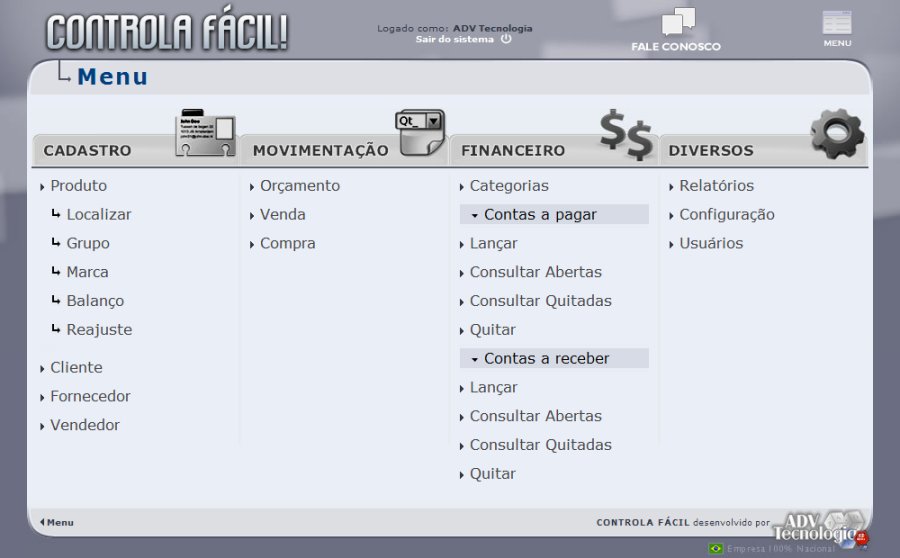
Task: Open Orçamento under Movimentação
Action: pyautogui.click(x=300, y=185)
